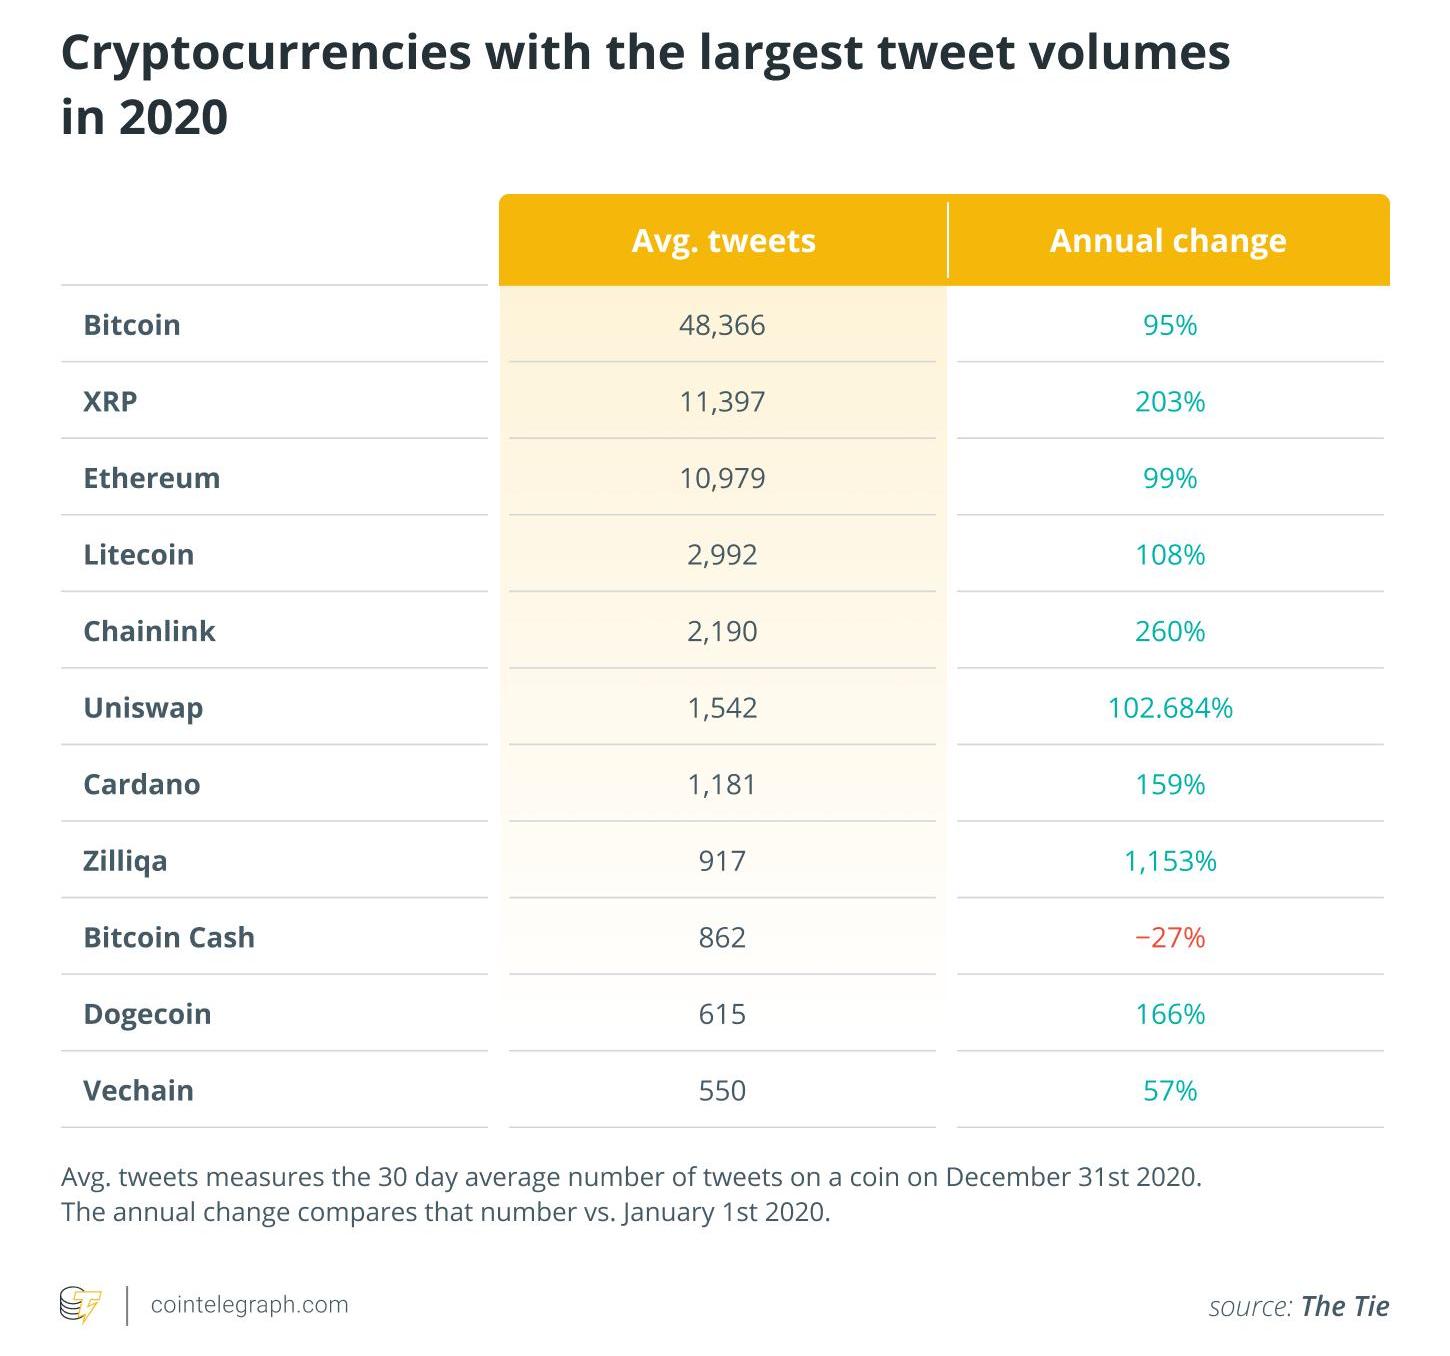Image resolution: width=1450 pixels, height=1356 pixels.
Task: Click Zilliqa's 1,153% annual change
Action: pyautogui.click(x=1170, y=861)
